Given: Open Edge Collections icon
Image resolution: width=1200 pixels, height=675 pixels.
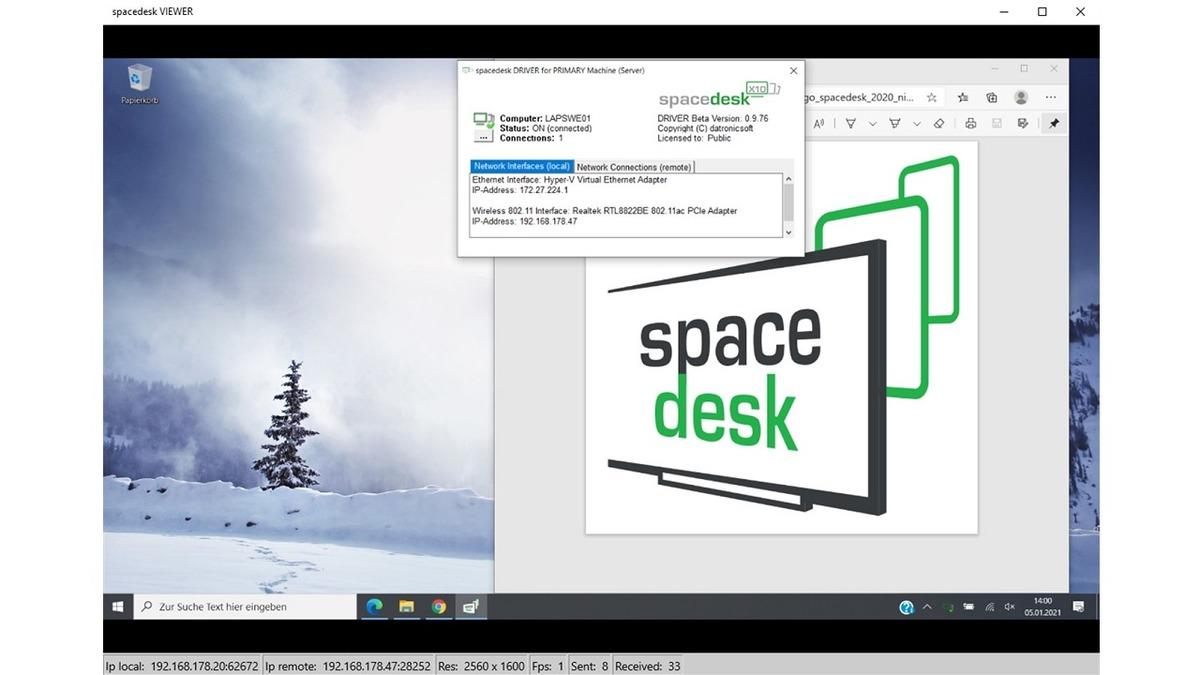Looking at the screenshot, I should pos(992,98).
